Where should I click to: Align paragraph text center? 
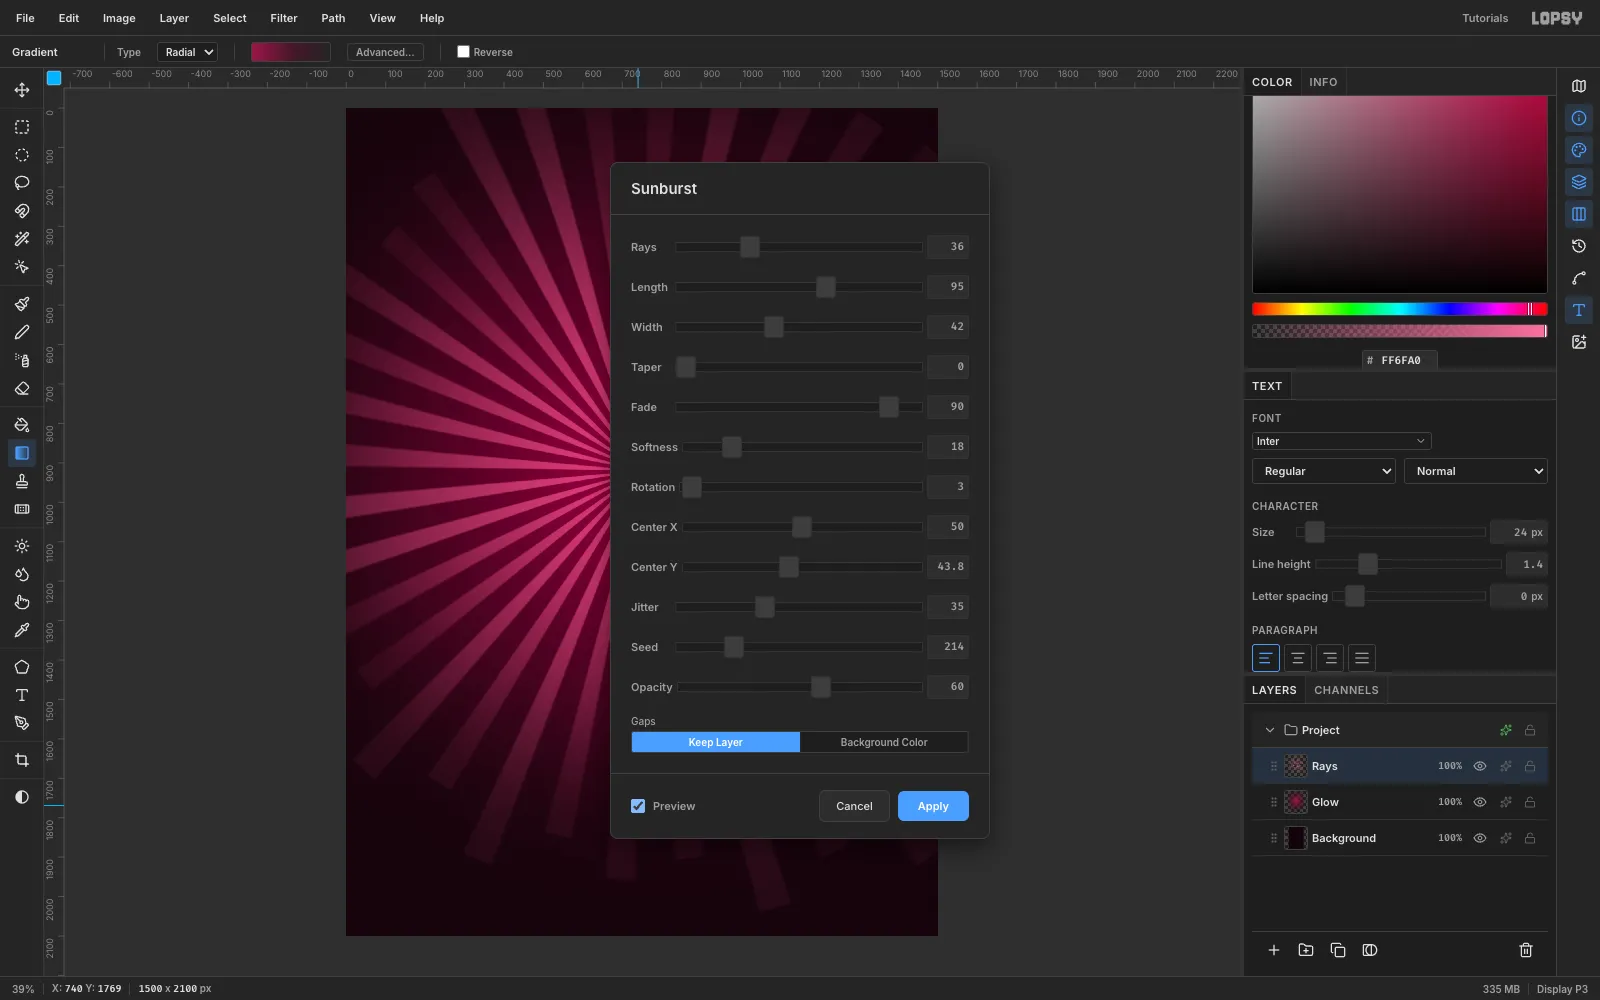(x=1298, y=658)
